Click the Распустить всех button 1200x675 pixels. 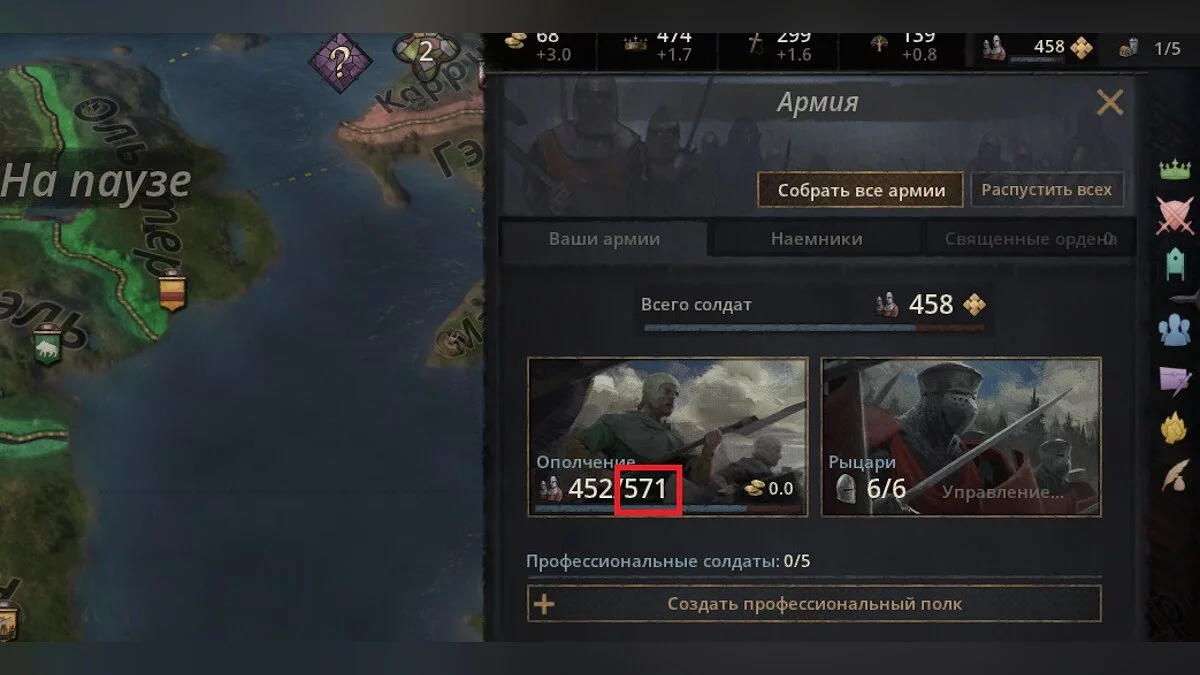click(x=1047, y=190)
